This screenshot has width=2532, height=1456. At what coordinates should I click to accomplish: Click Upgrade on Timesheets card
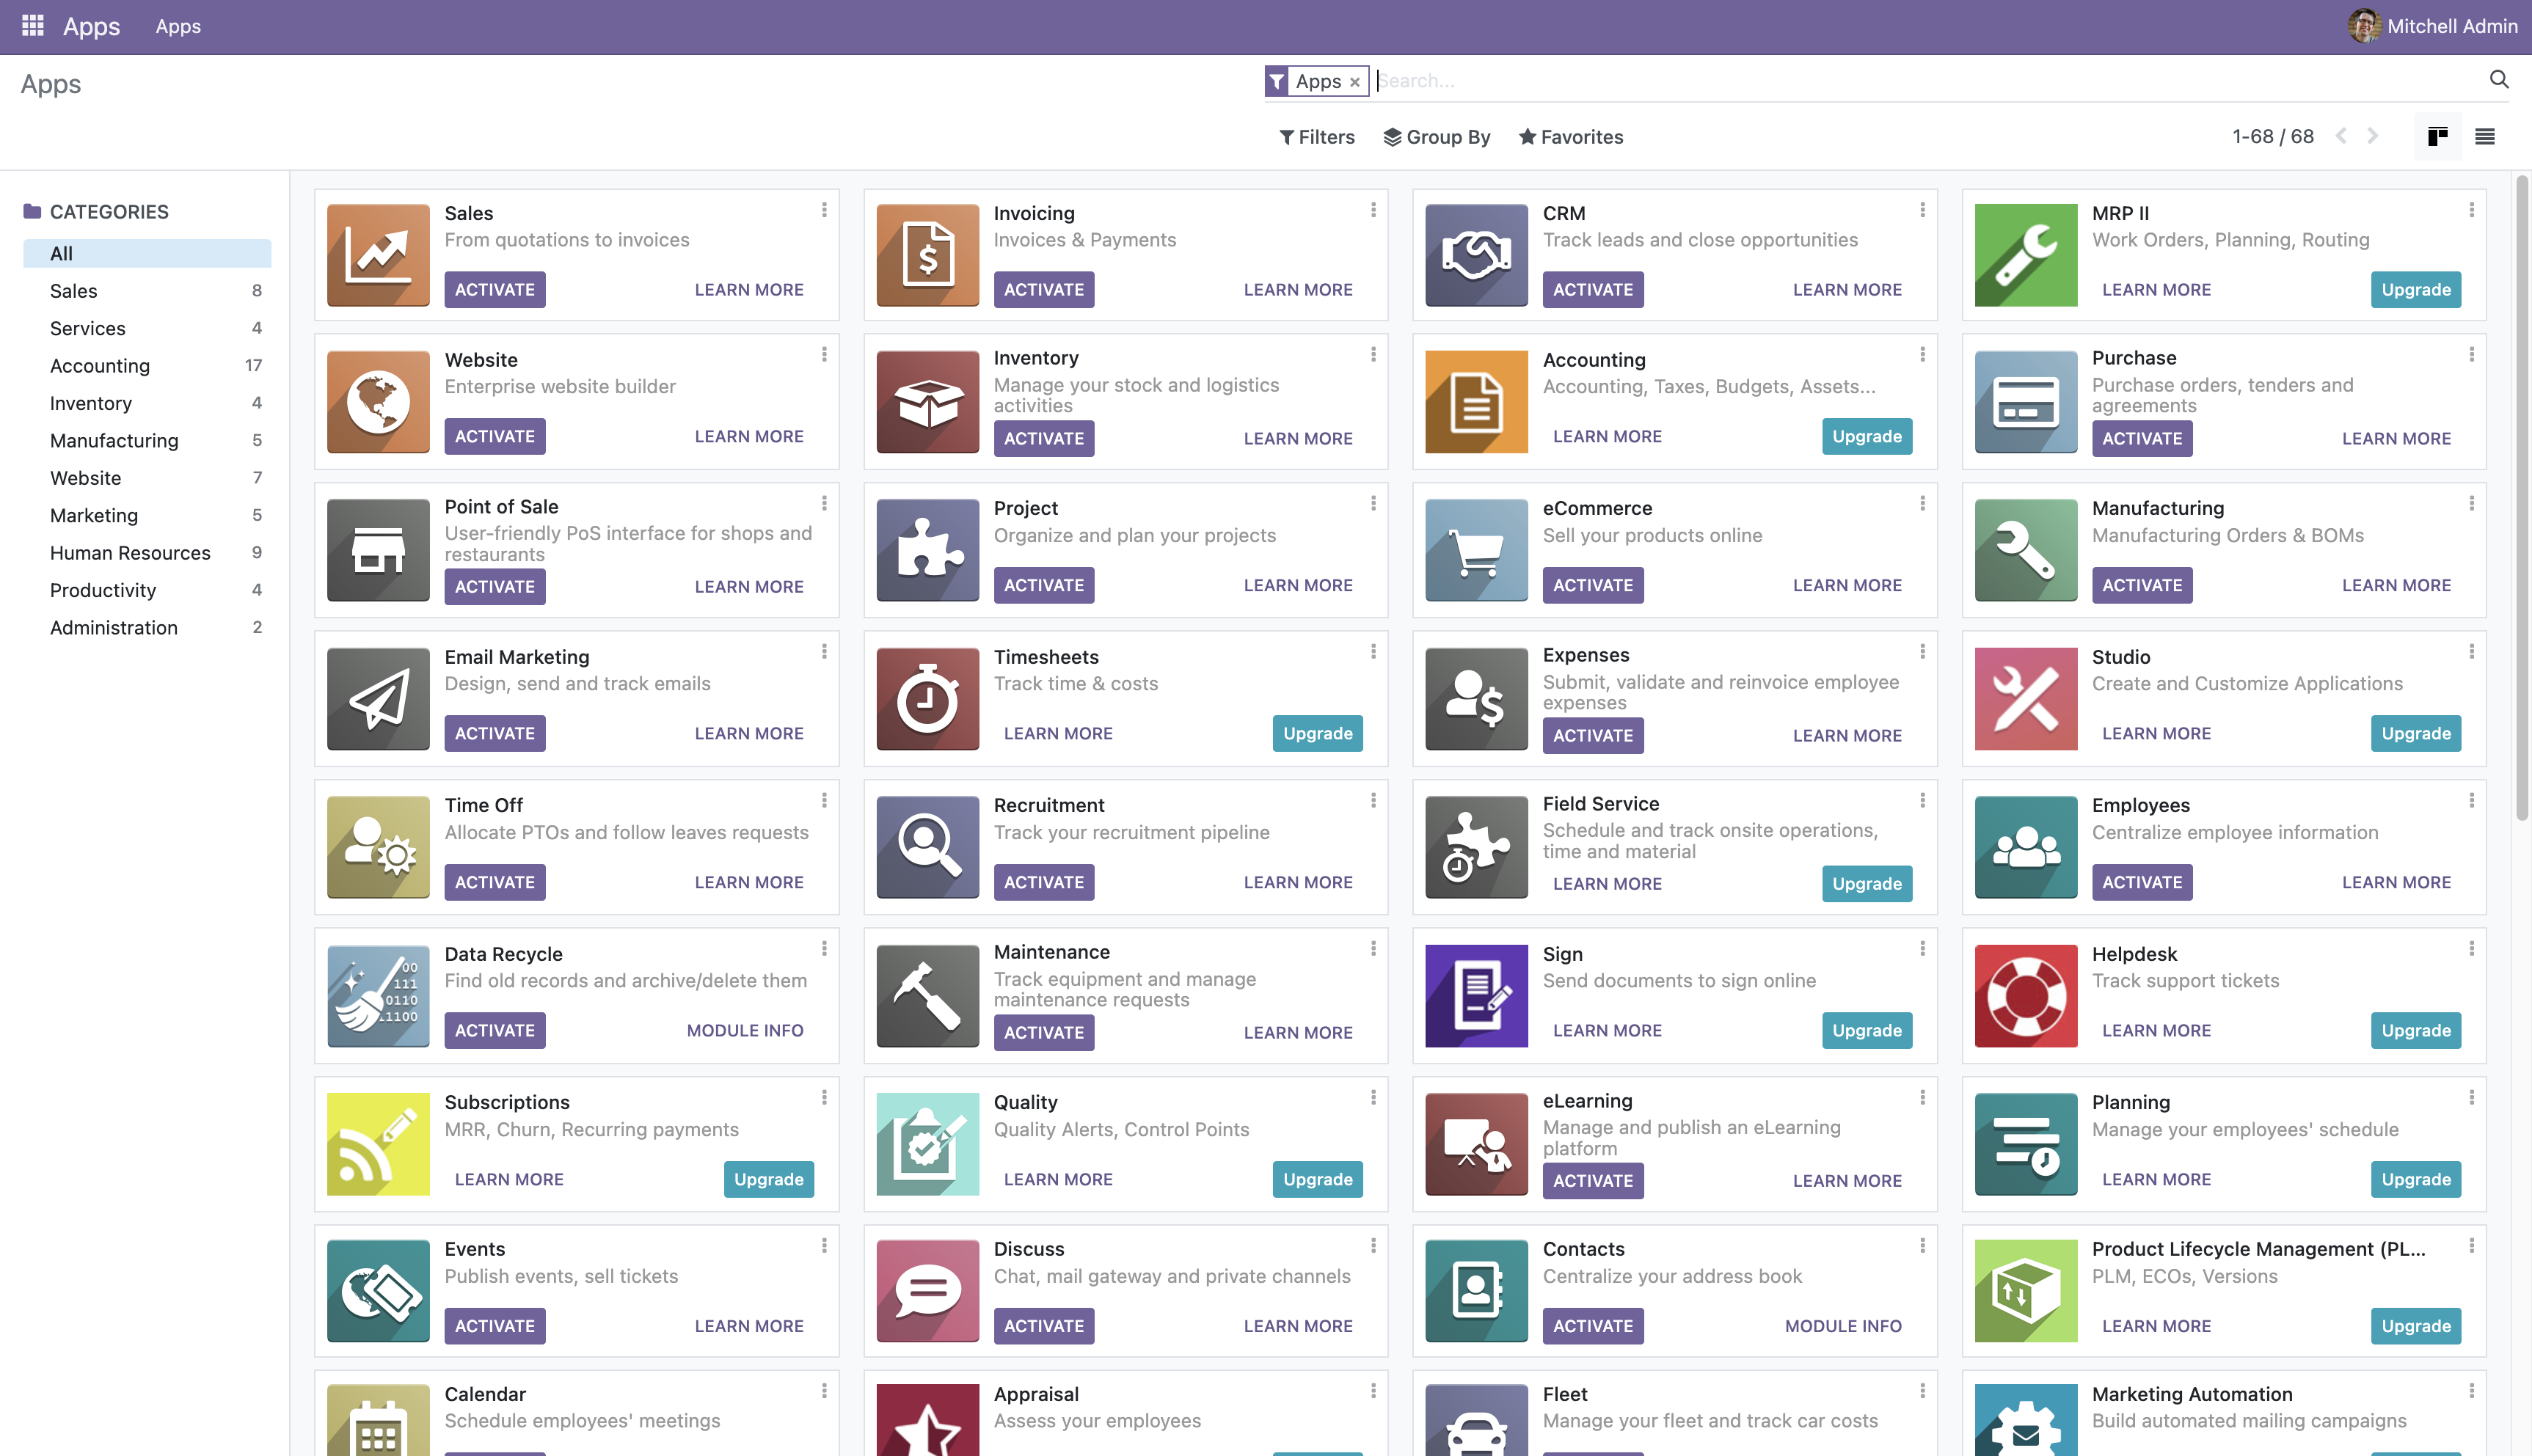click(1317, 733)
